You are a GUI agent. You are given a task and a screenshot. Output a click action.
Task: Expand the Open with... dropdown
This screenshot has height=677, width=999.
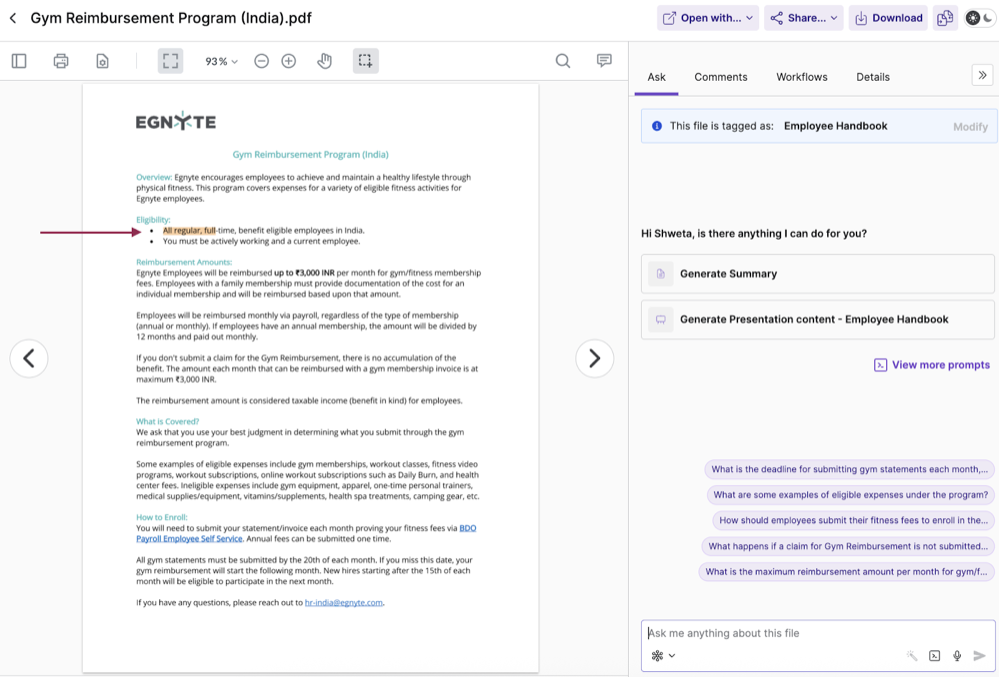pos(707,17)
